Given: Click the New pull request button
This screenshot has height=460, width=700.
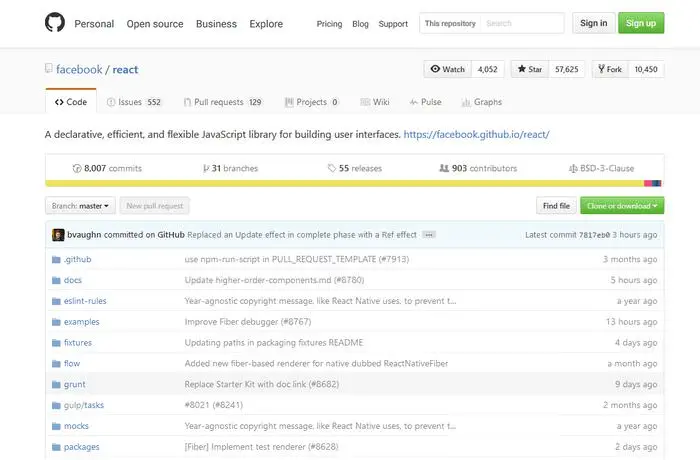Looking at the screenshot, I should click(154, 206).
